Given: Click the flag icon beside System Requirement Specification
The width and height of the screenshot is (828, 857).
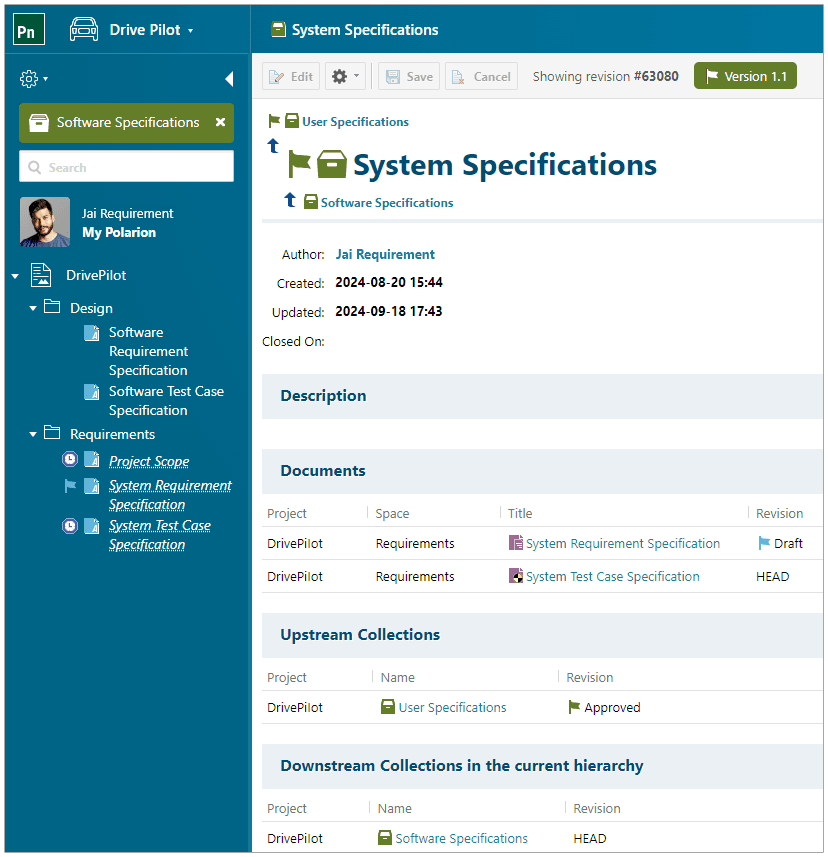Looking at the screenshot, I should click(x=70, y=485).
